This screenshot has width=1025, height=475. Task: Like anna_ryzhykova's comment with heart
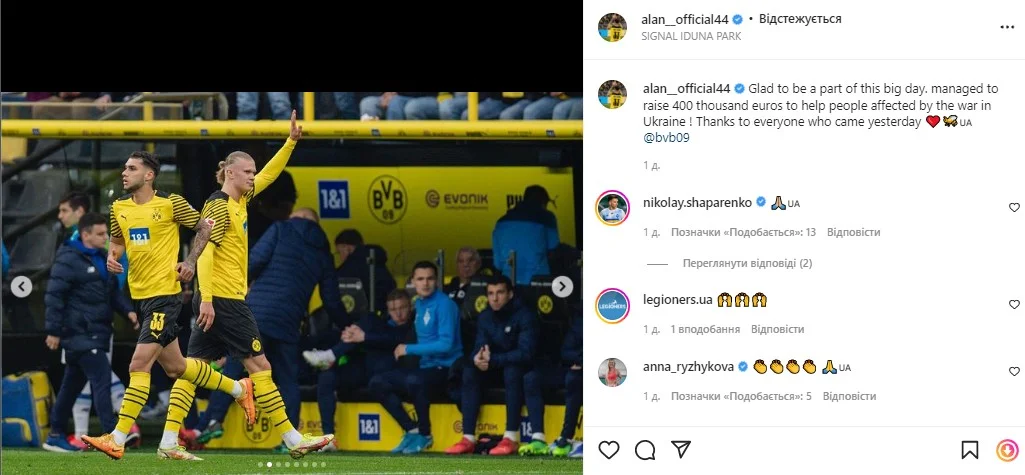(x=1014, y=371)
